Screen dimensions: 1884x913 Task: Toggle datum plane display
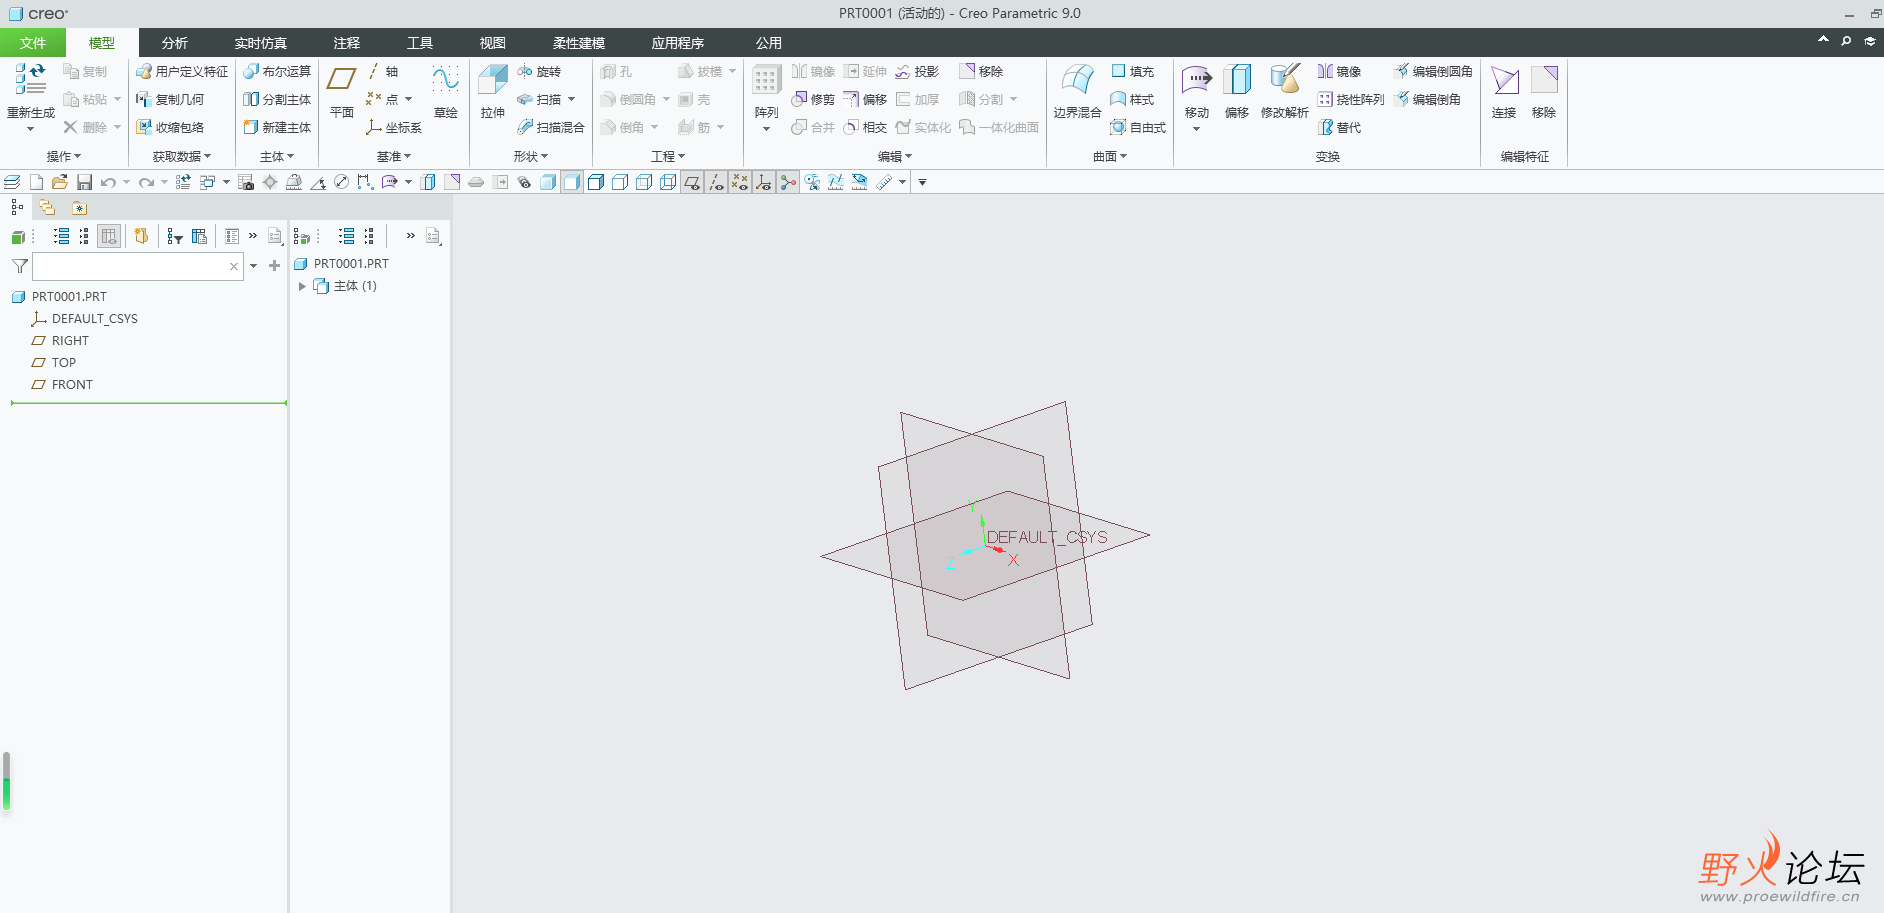[x=692, y=182]
